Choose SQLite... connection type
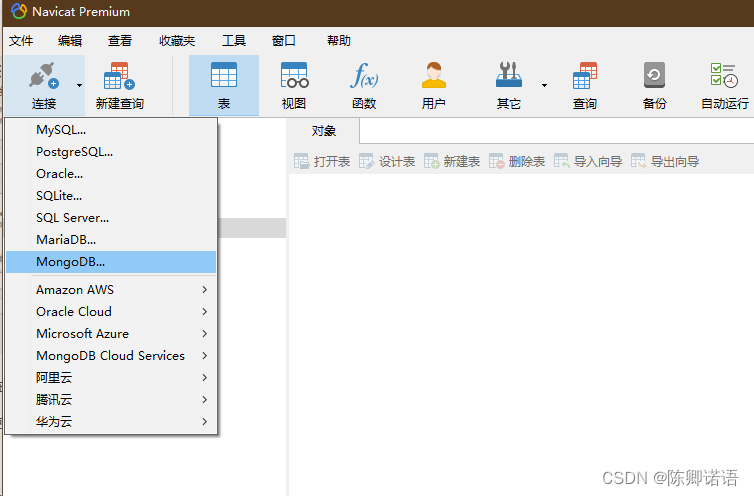The width and height of the screenshot is (754, 496). (111, 196)
